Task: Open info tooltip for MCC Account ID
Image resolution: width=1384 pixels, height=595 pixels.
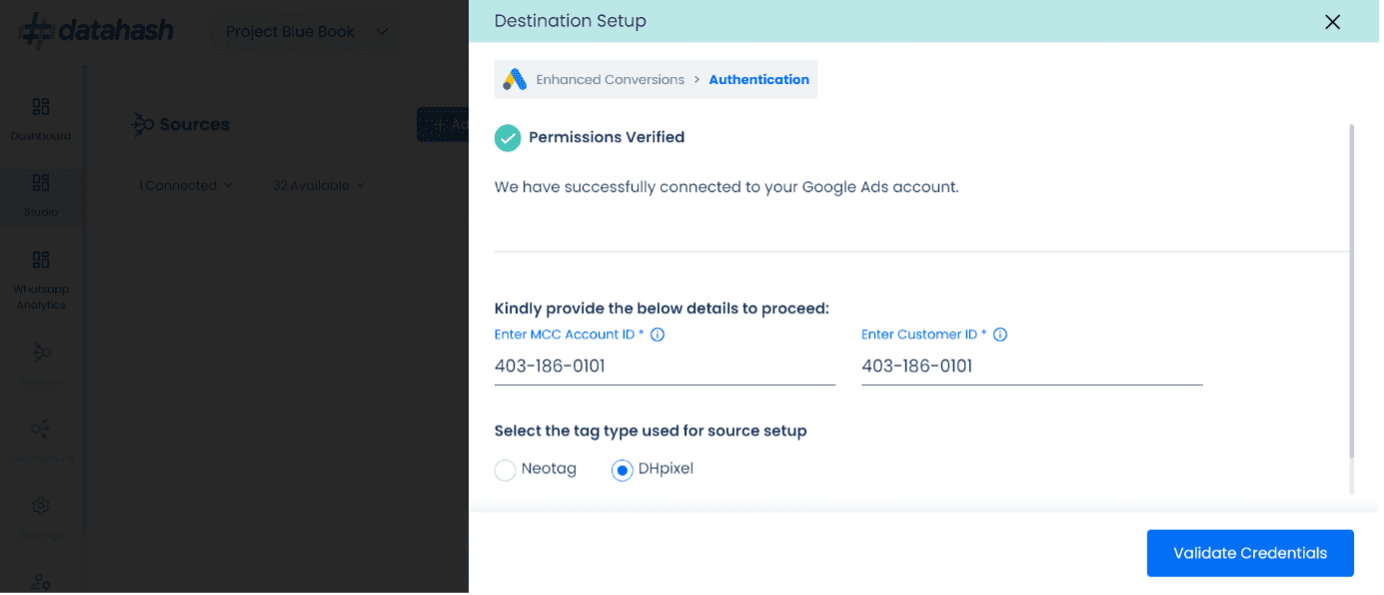Action: tap(659, 336)
